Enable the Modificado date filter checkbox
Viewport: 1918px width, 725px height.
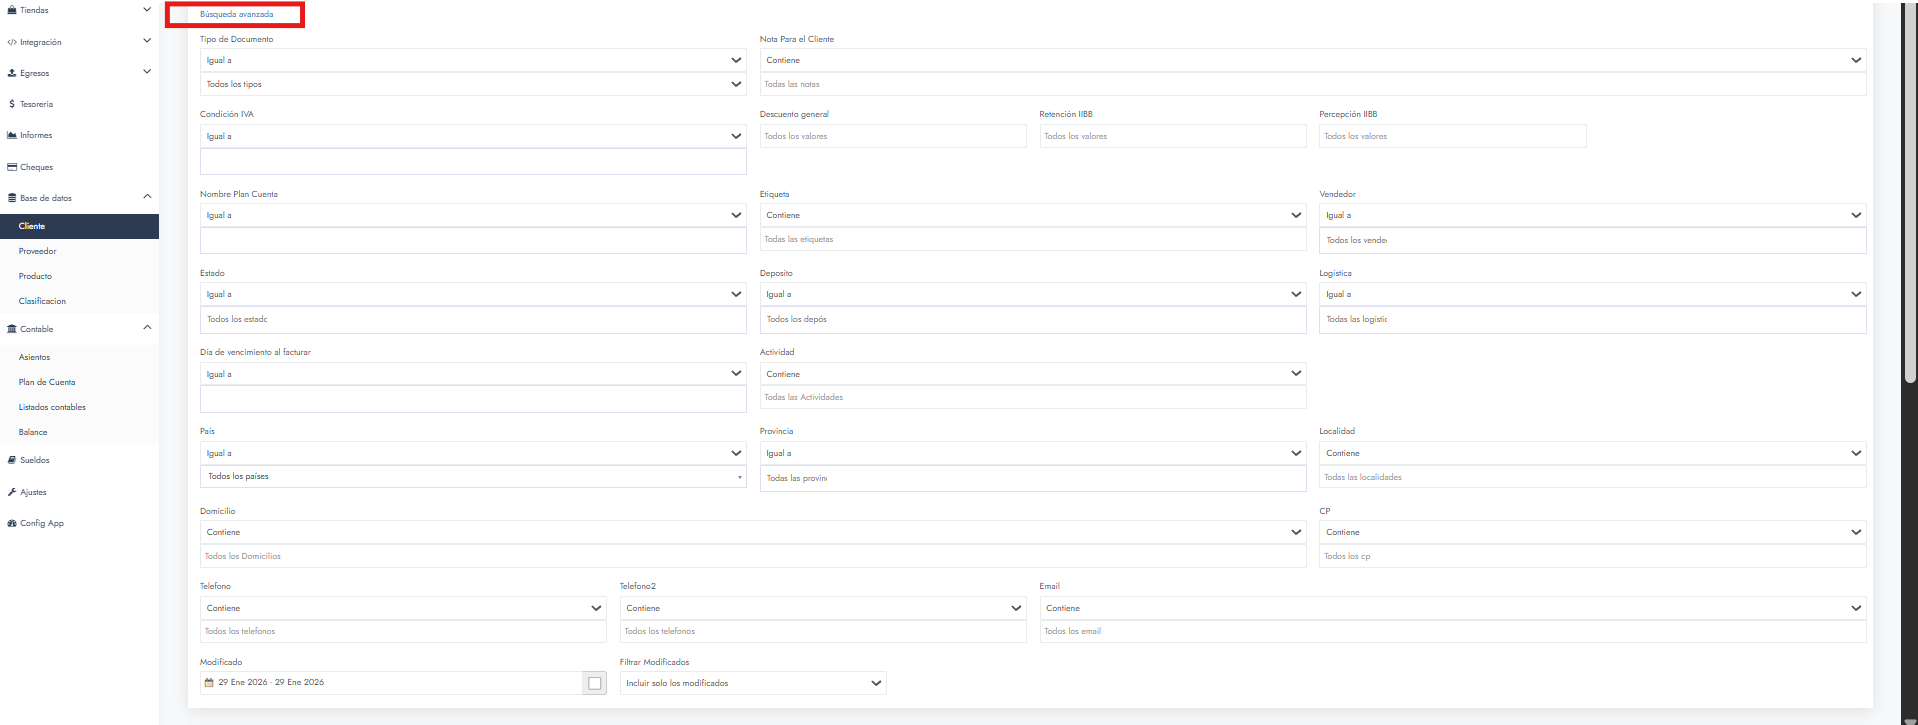(x=594, y=683)
